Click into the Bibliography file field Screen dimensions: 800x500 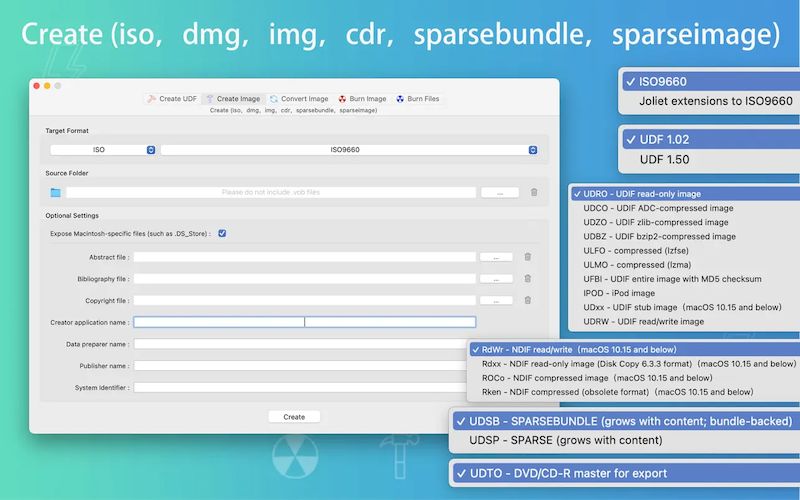point(305,279)
